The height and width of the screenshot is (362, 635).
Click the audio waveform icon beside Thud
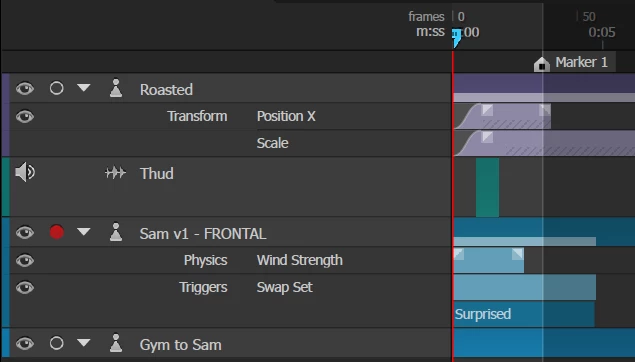115,173
